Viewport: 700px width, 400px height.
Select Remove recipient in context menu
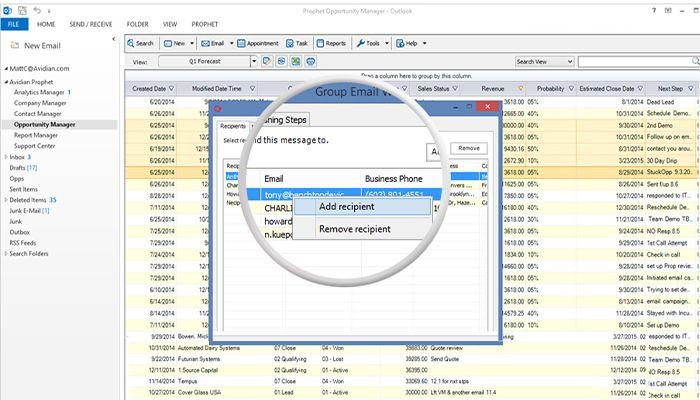pos(354,229)
